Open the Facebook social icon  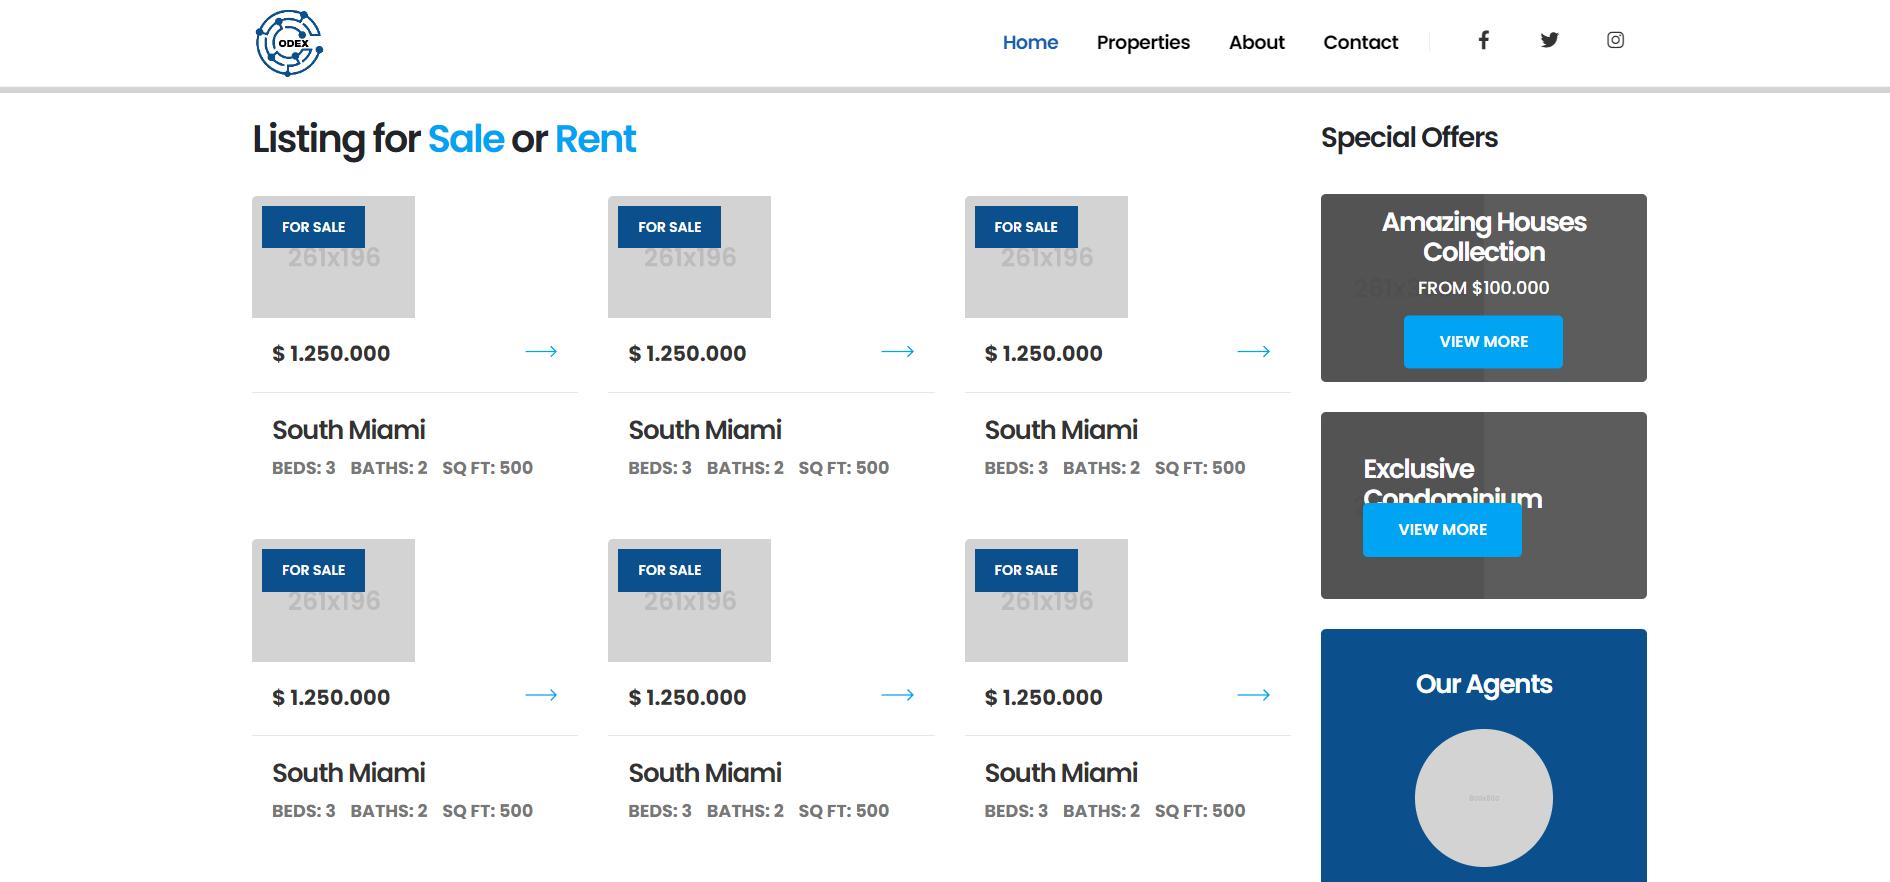tap(1484, 40)
